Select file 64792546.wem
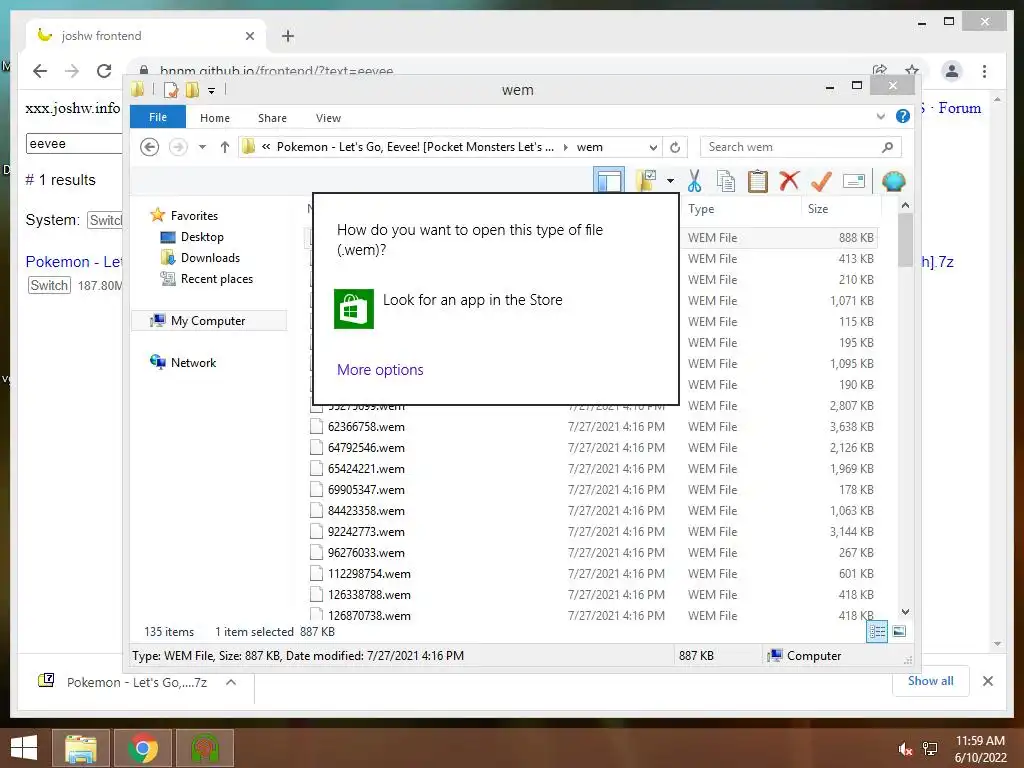Image resolution: width=1024 pixels, height=768 pixels. tap(366, 447)
